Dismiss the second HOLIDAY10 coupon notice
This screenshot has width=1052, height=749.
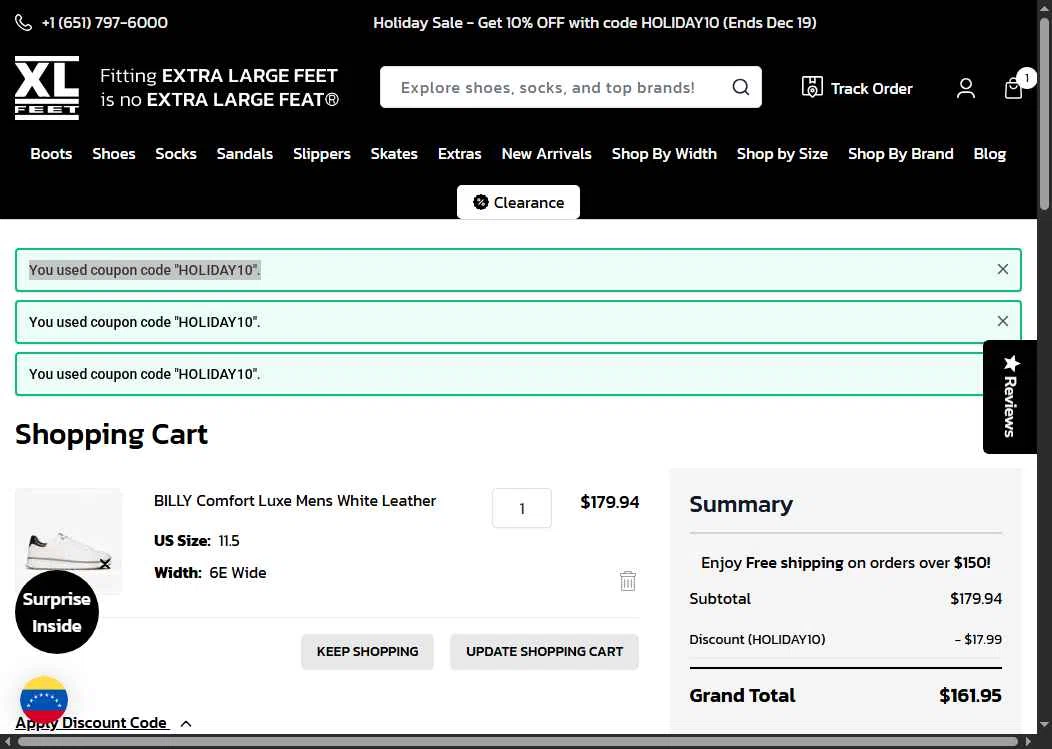coord(1002,321)
